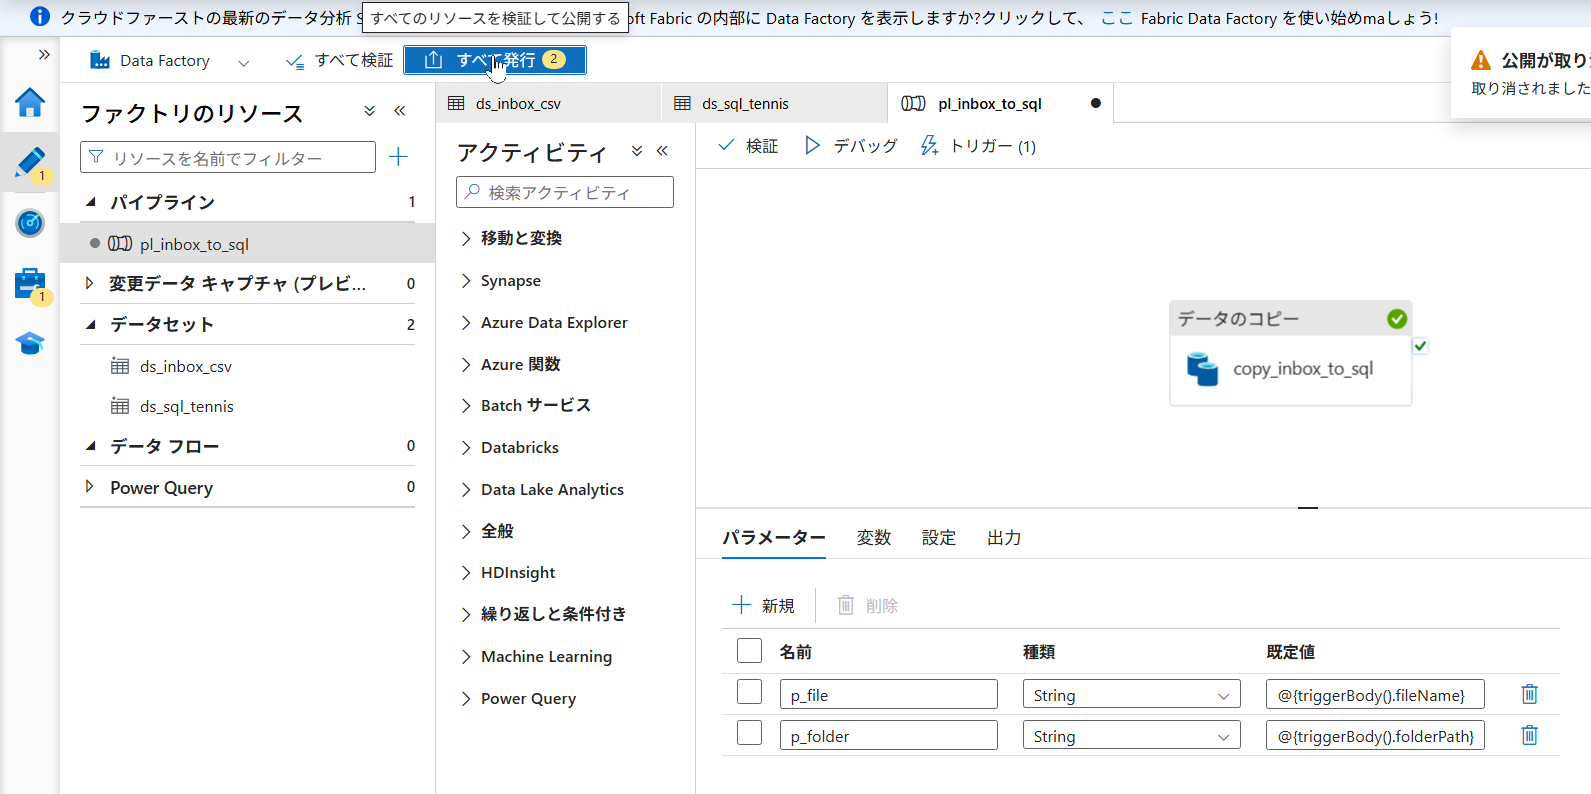Screen dimensions: 1591x794
Task: Toggle the select-all checkbox in parameter header
Action: (x=749, y=651)
